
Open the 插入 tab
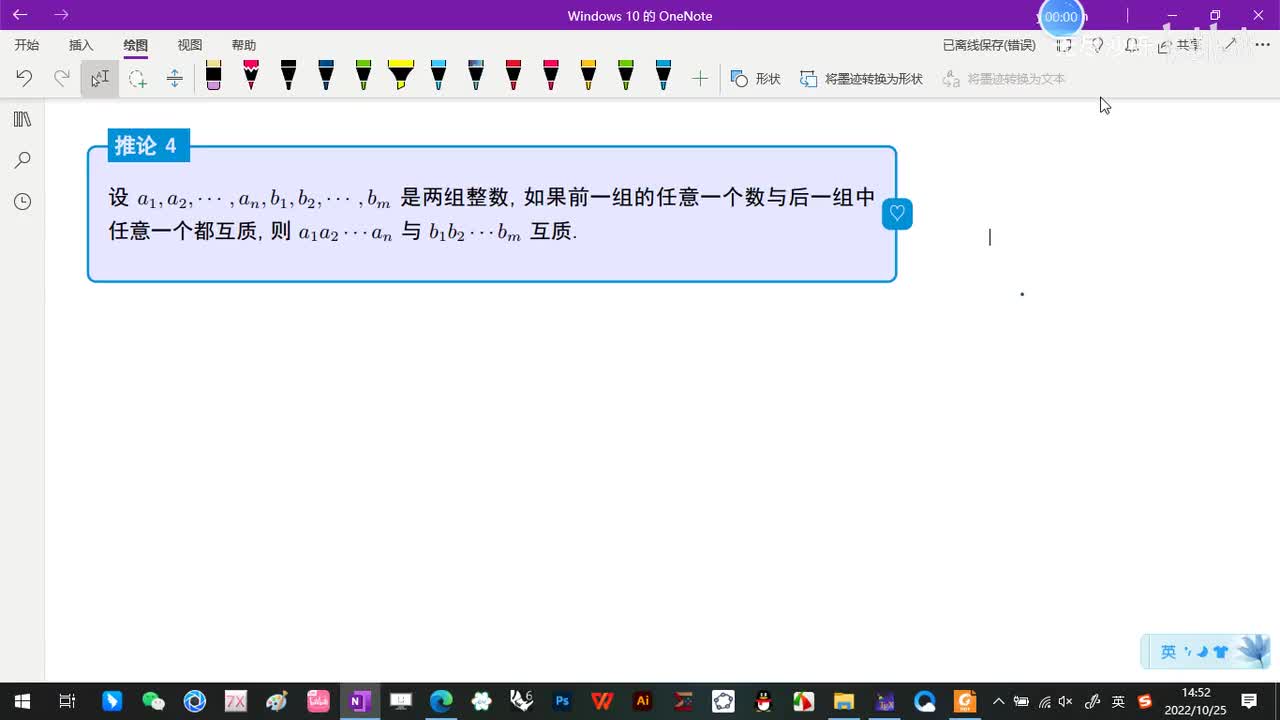click(81, 45)
